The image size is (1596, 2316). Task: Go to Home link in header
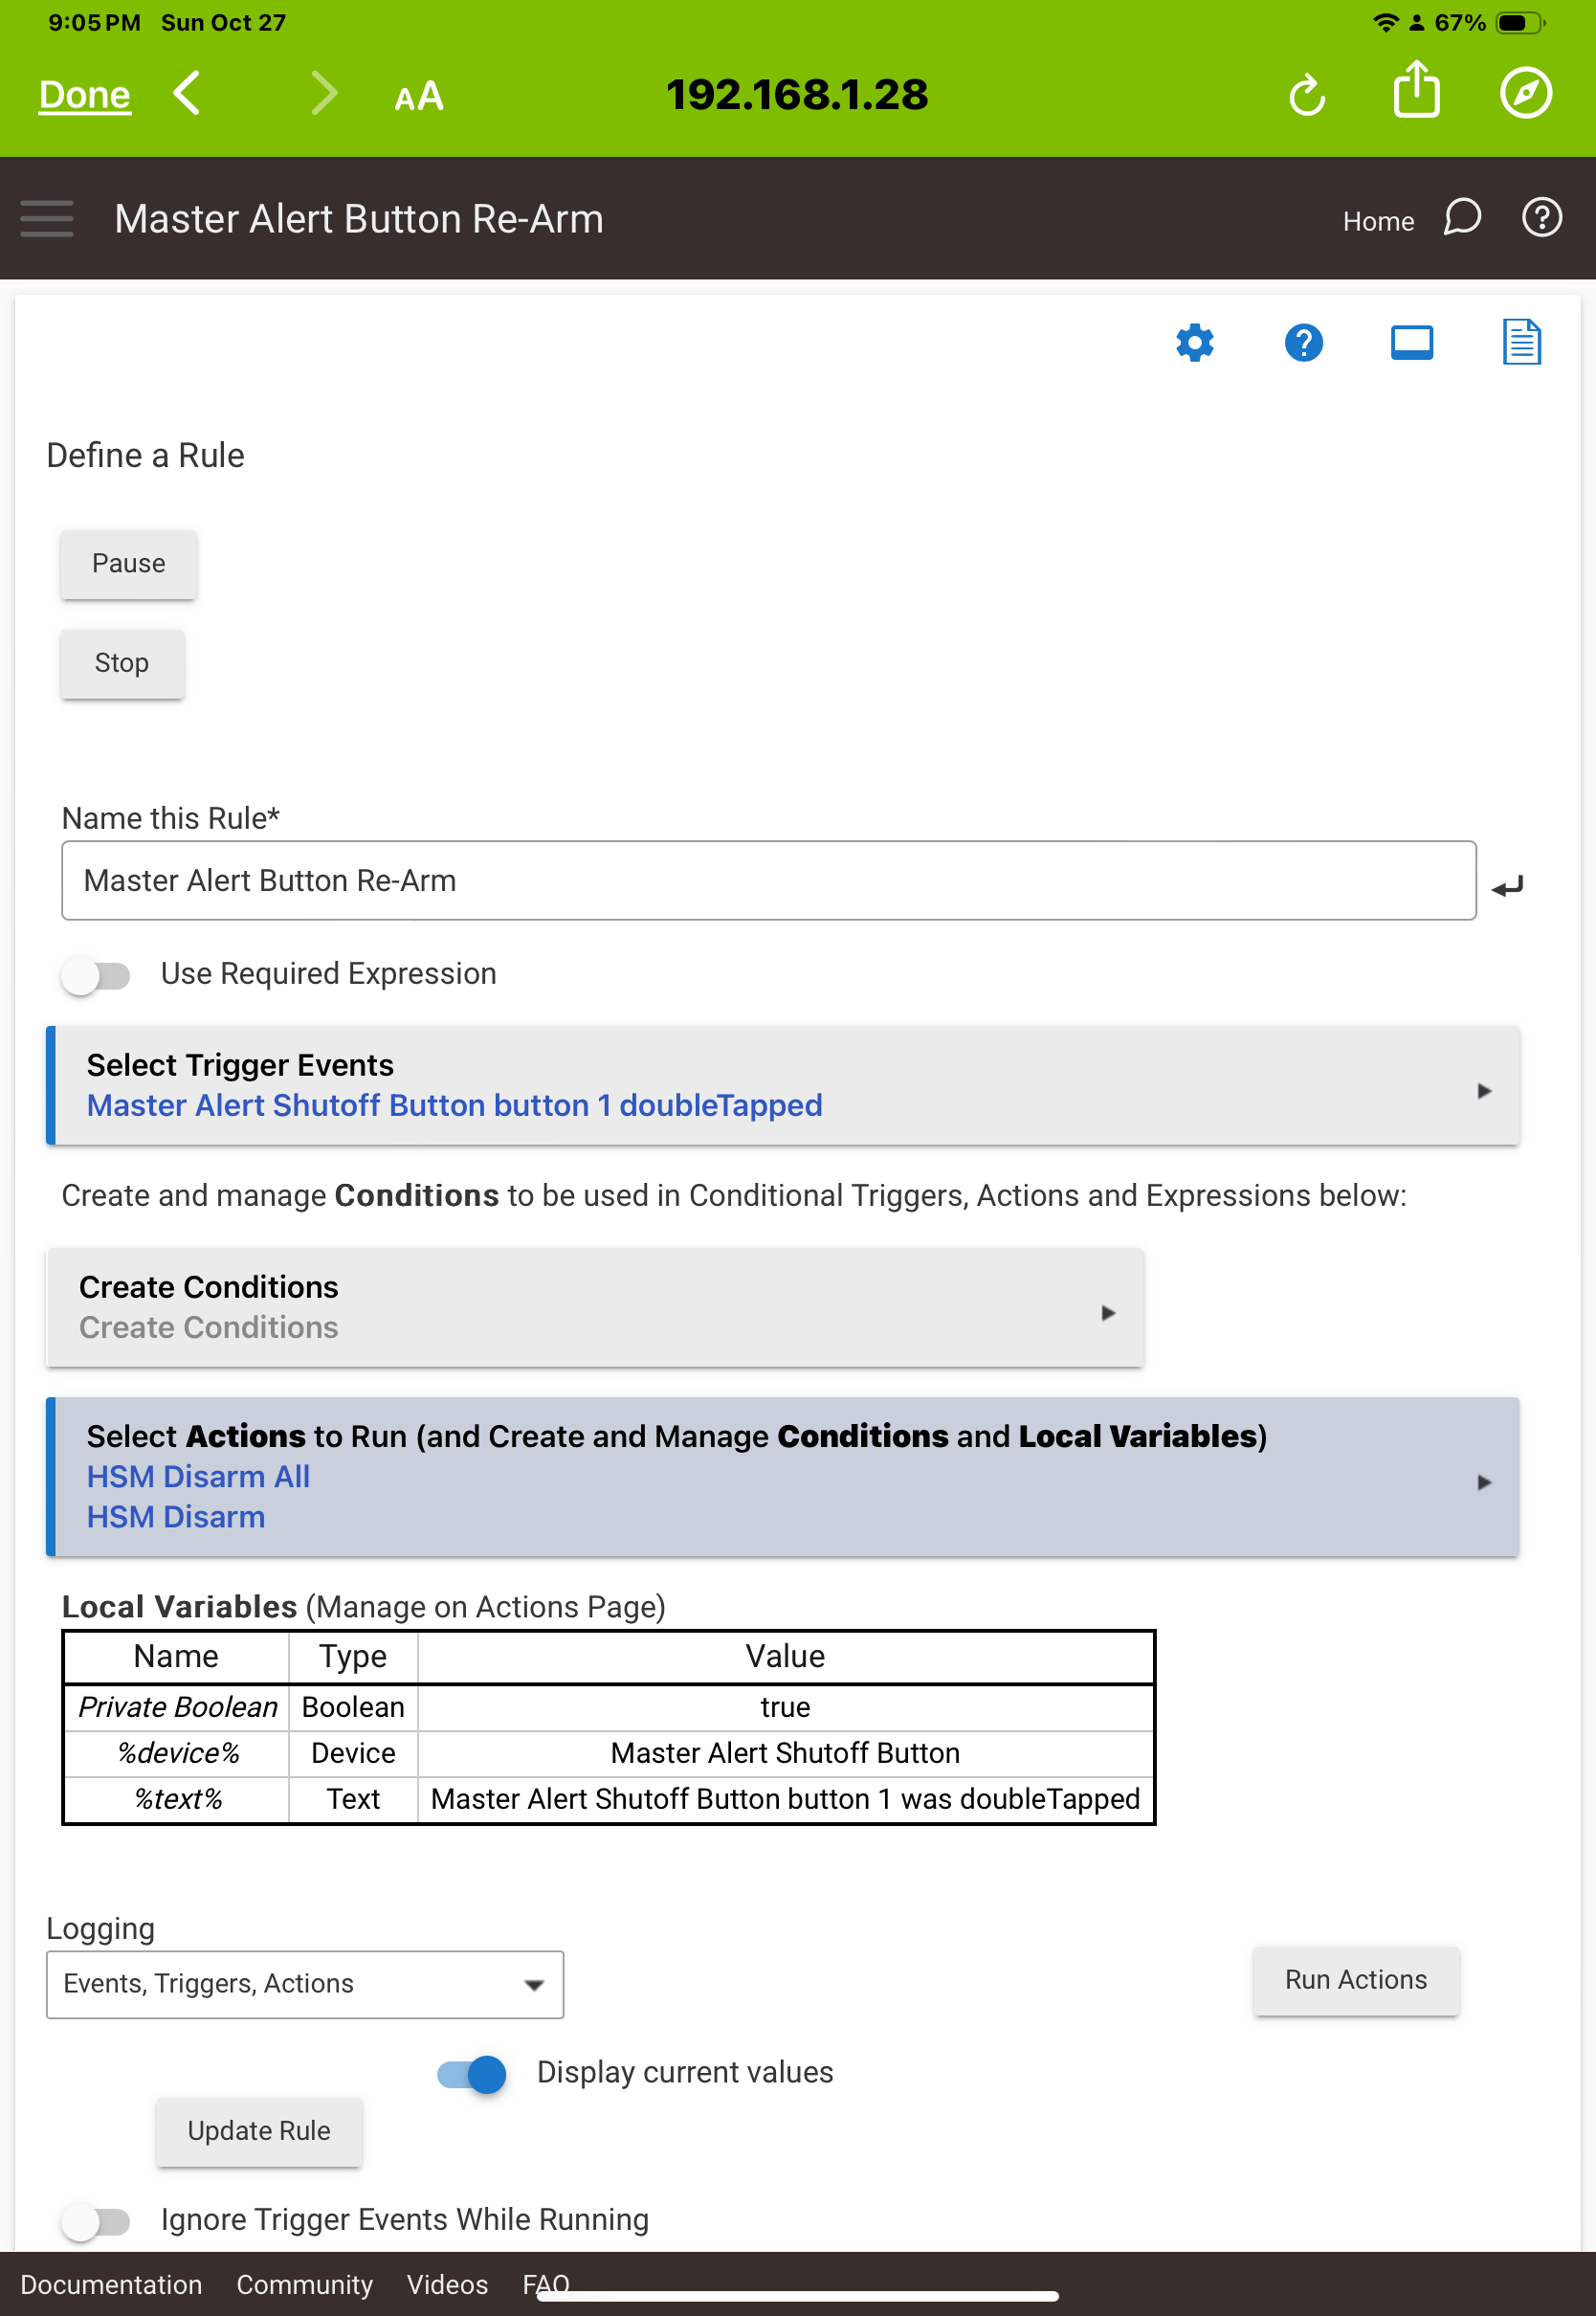[1378, 221]
